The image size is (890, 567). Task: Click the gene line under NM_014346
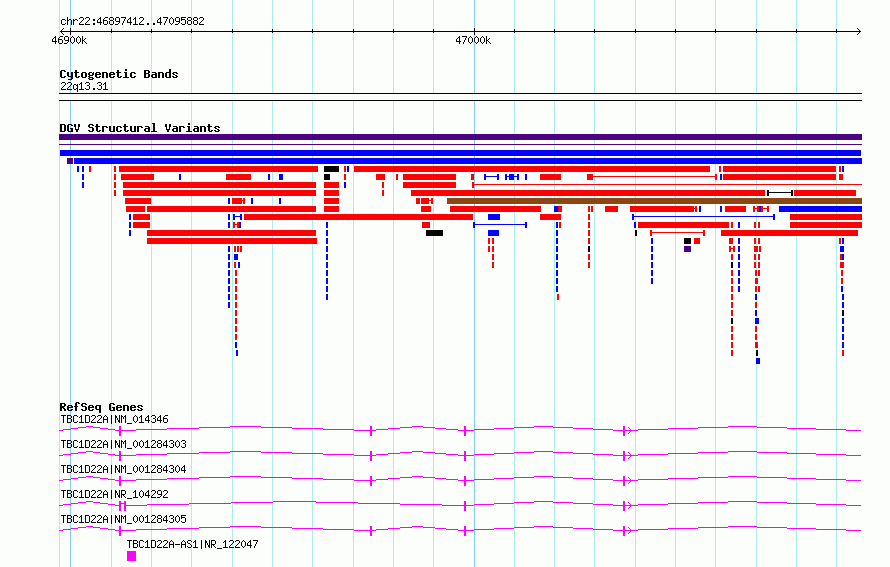pos(460,430)
